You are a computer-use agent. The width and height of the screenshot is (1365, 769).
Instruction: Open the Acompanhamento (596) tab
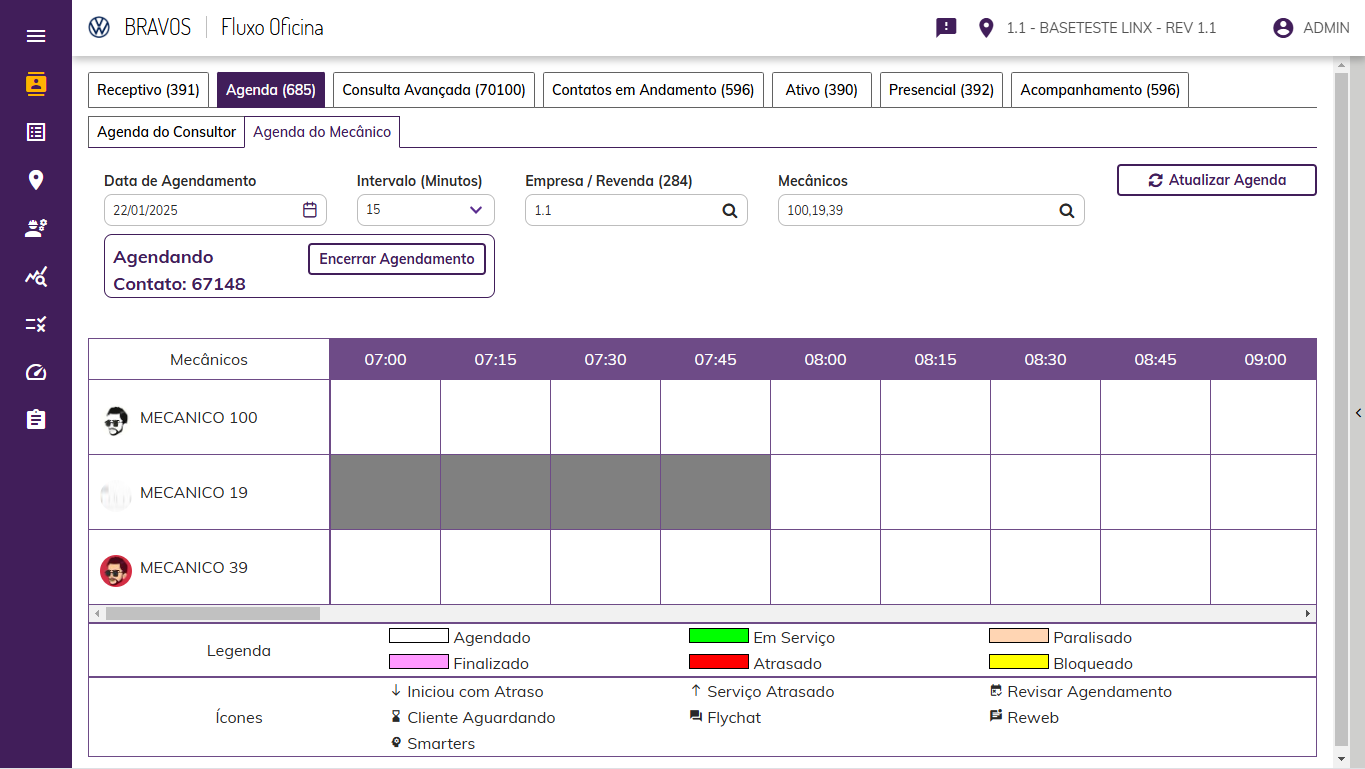coord(1100,90)
